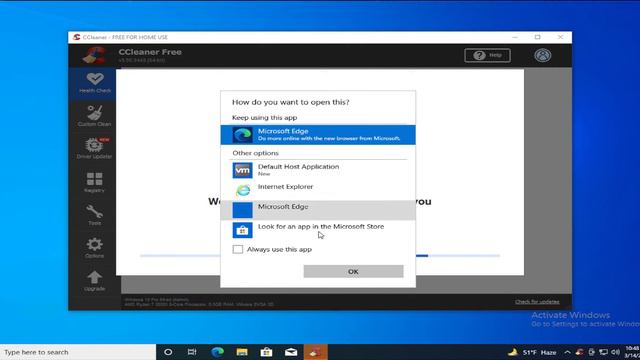Viewport: 640px width, 360px height.
Task: Click the VMware Default Host Application icon
Action: click(242, 170)
